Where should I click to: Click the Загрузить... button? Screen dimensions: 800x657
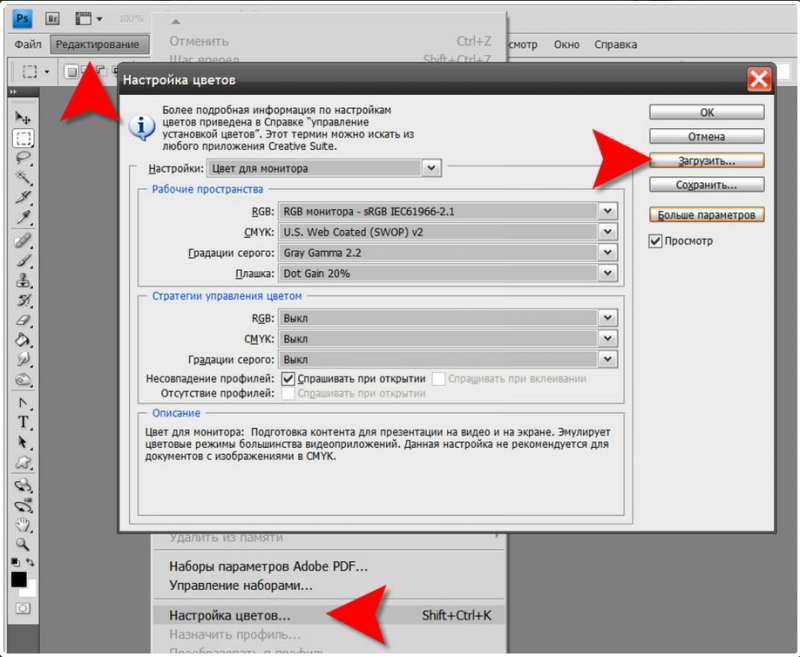[707, 161]
